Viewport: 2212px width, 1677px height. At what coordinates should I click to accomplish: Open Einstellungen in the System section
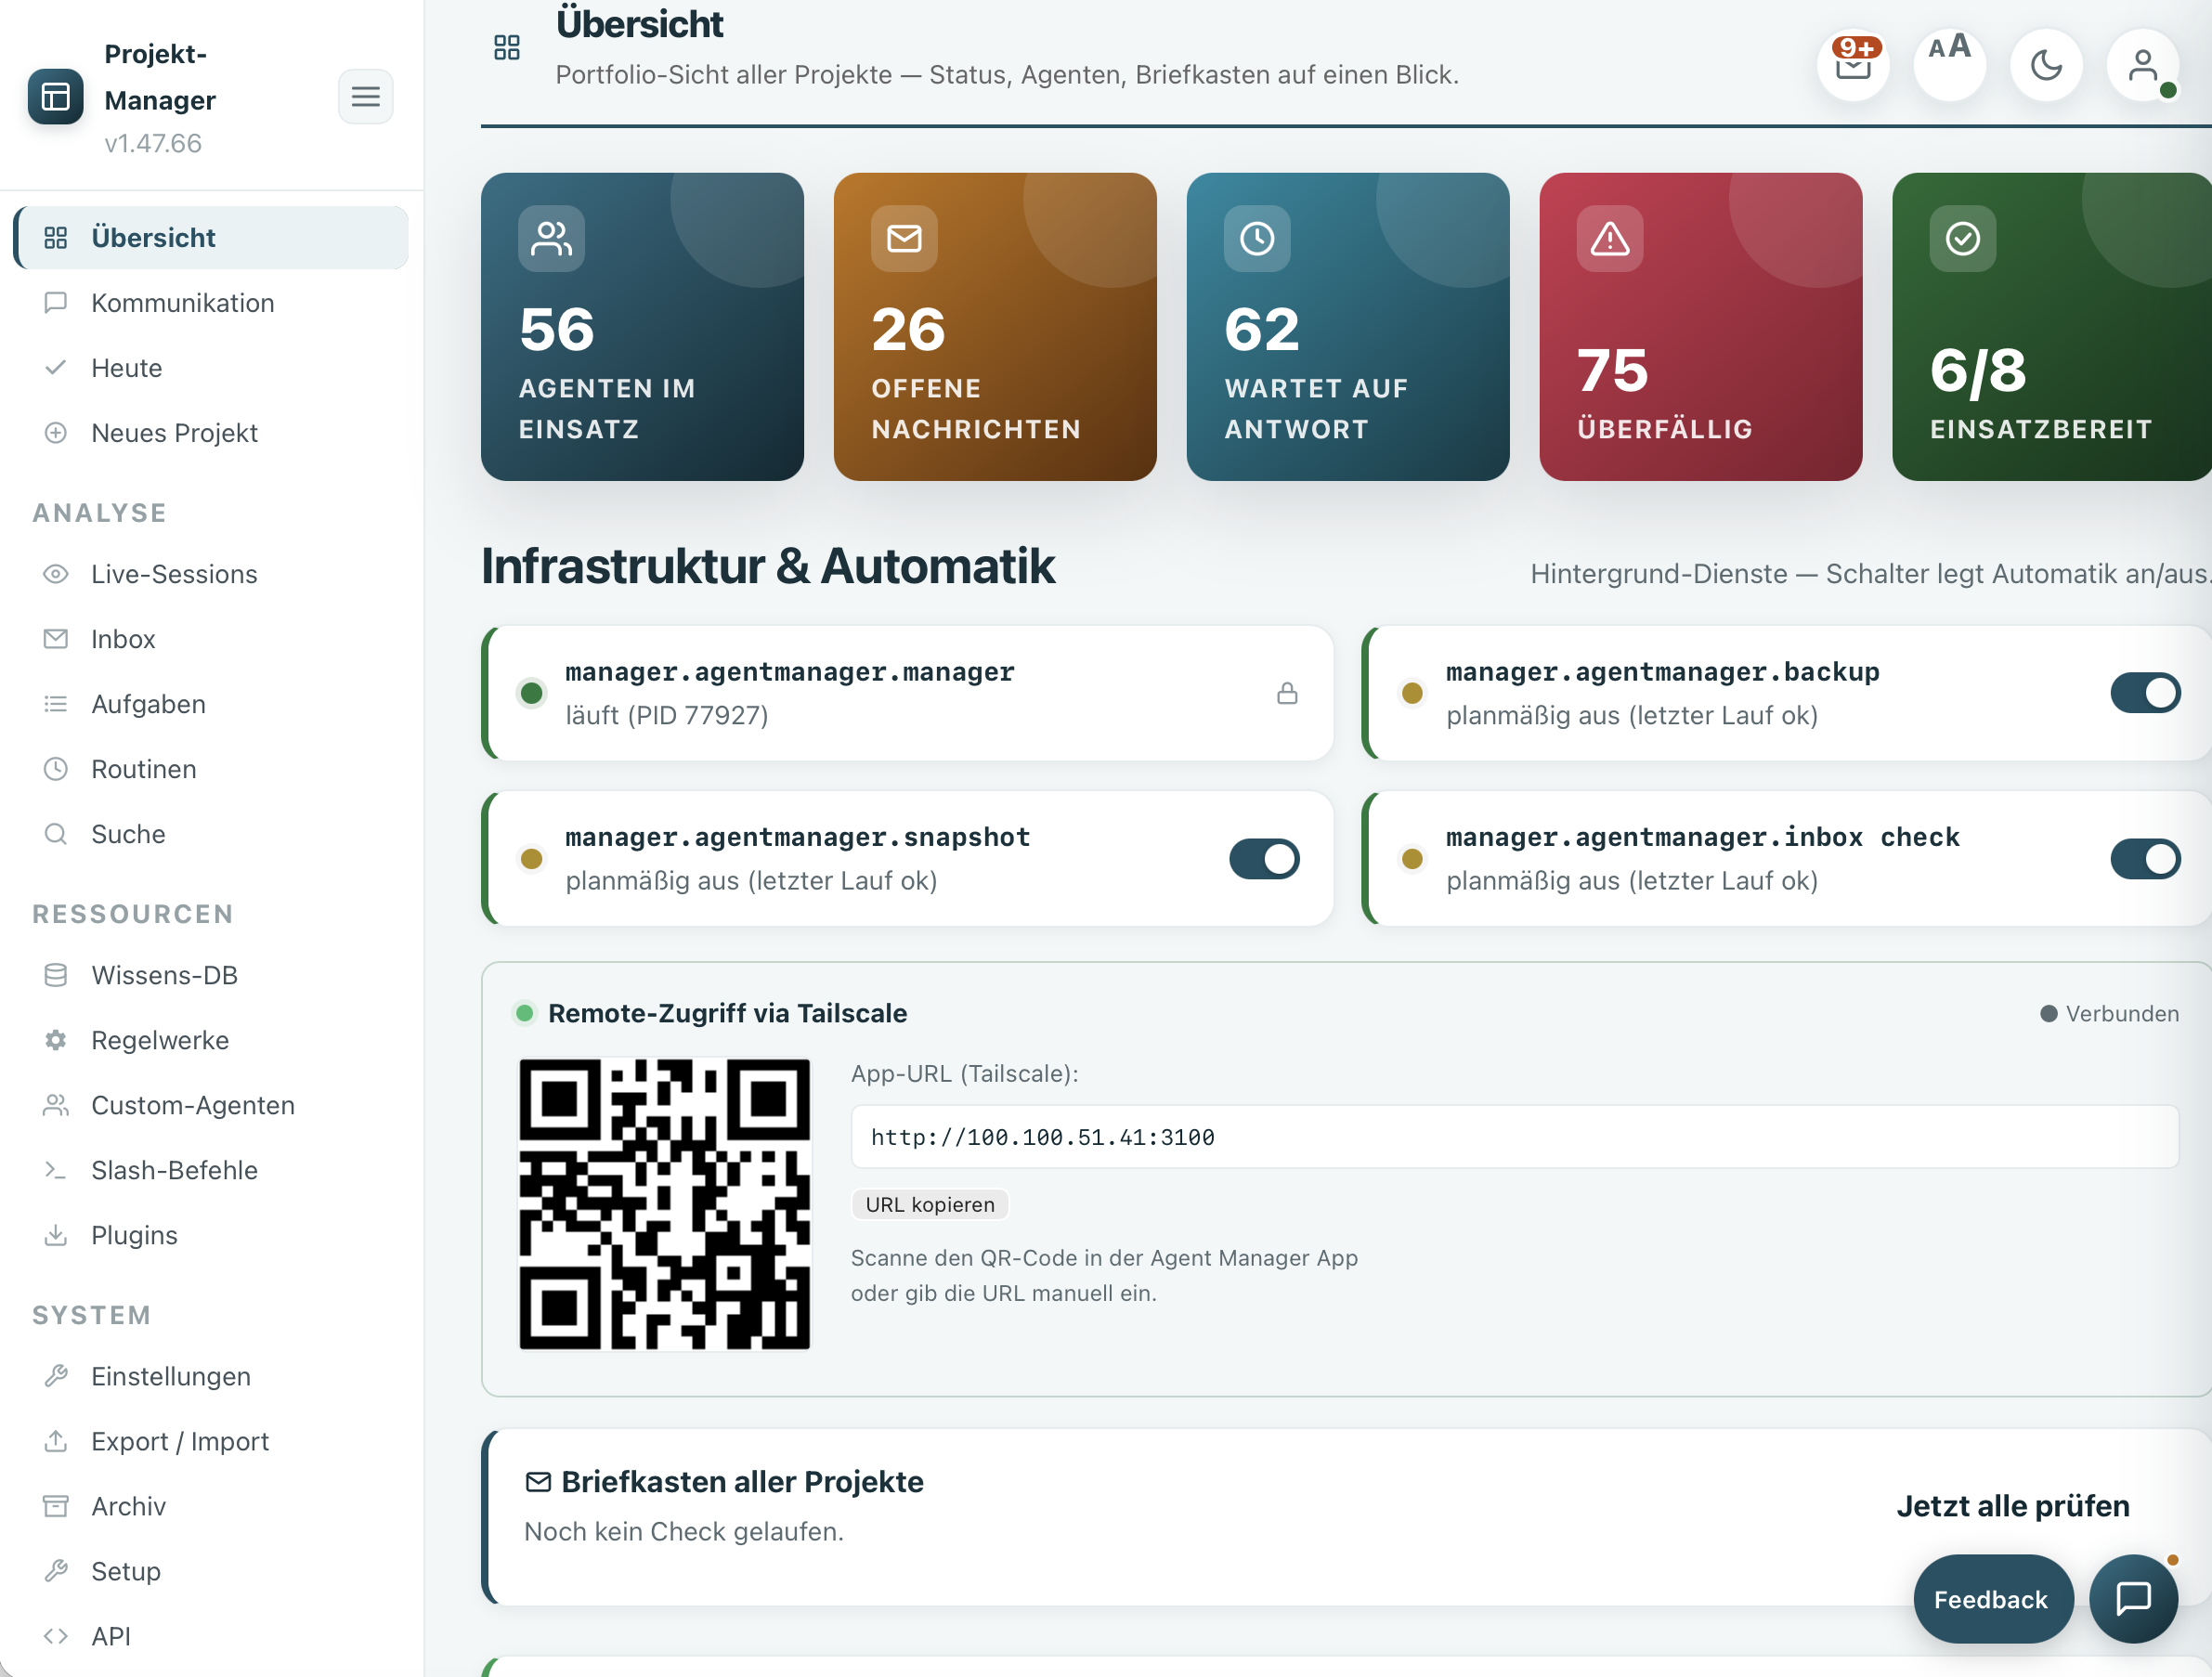(211, 1376)
